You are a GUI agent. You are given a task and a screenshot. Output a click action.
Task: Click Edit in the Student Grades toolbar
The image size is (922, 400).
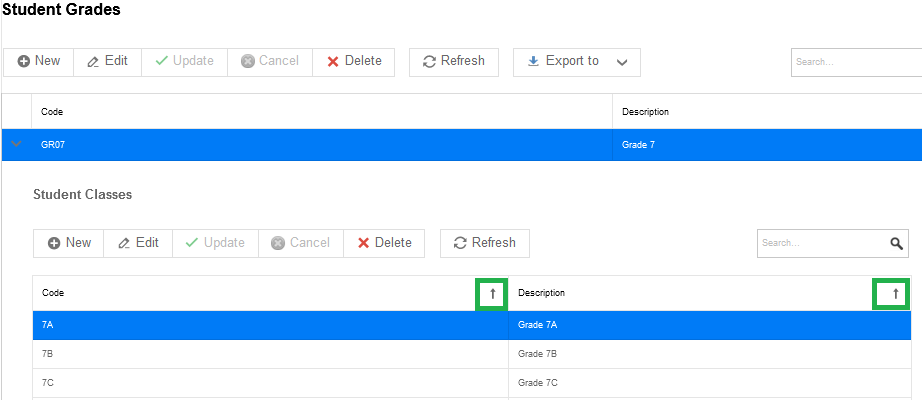(x=108, y=62)
